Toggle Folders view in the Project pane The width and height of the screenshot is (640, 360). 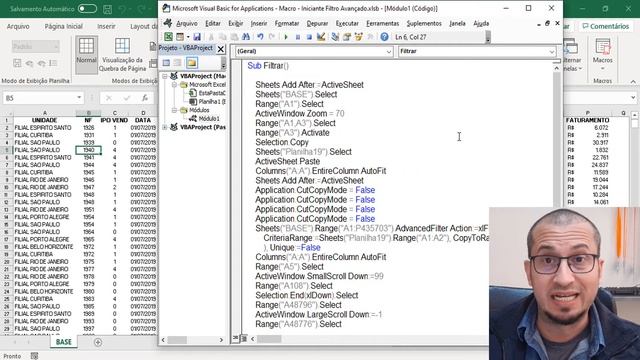[191, 63]
